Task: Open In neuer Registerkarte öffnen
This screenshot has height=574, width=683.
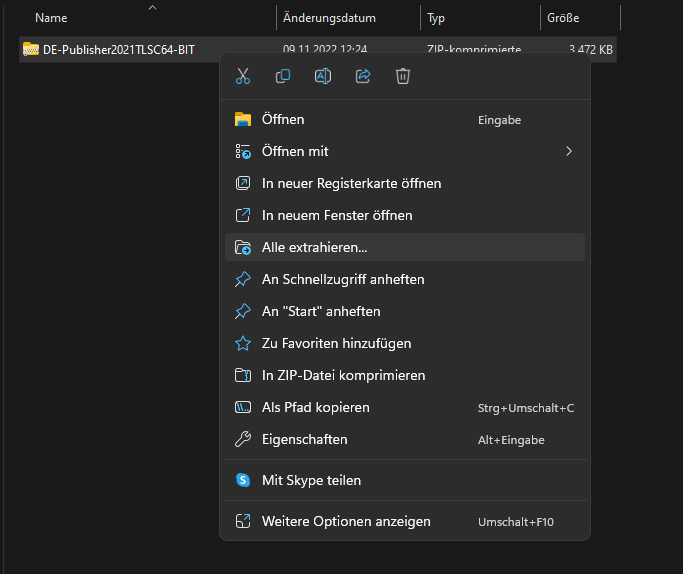Action: (x=351, y=183)
